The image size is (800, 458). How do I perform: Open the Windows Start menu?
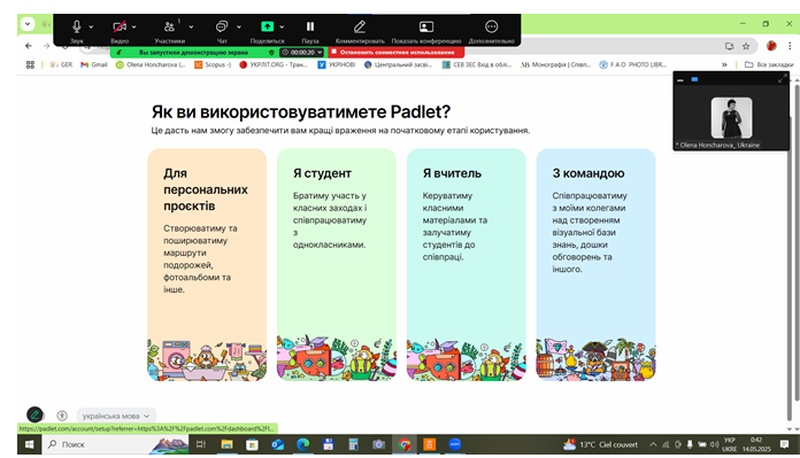coord(29,444)
